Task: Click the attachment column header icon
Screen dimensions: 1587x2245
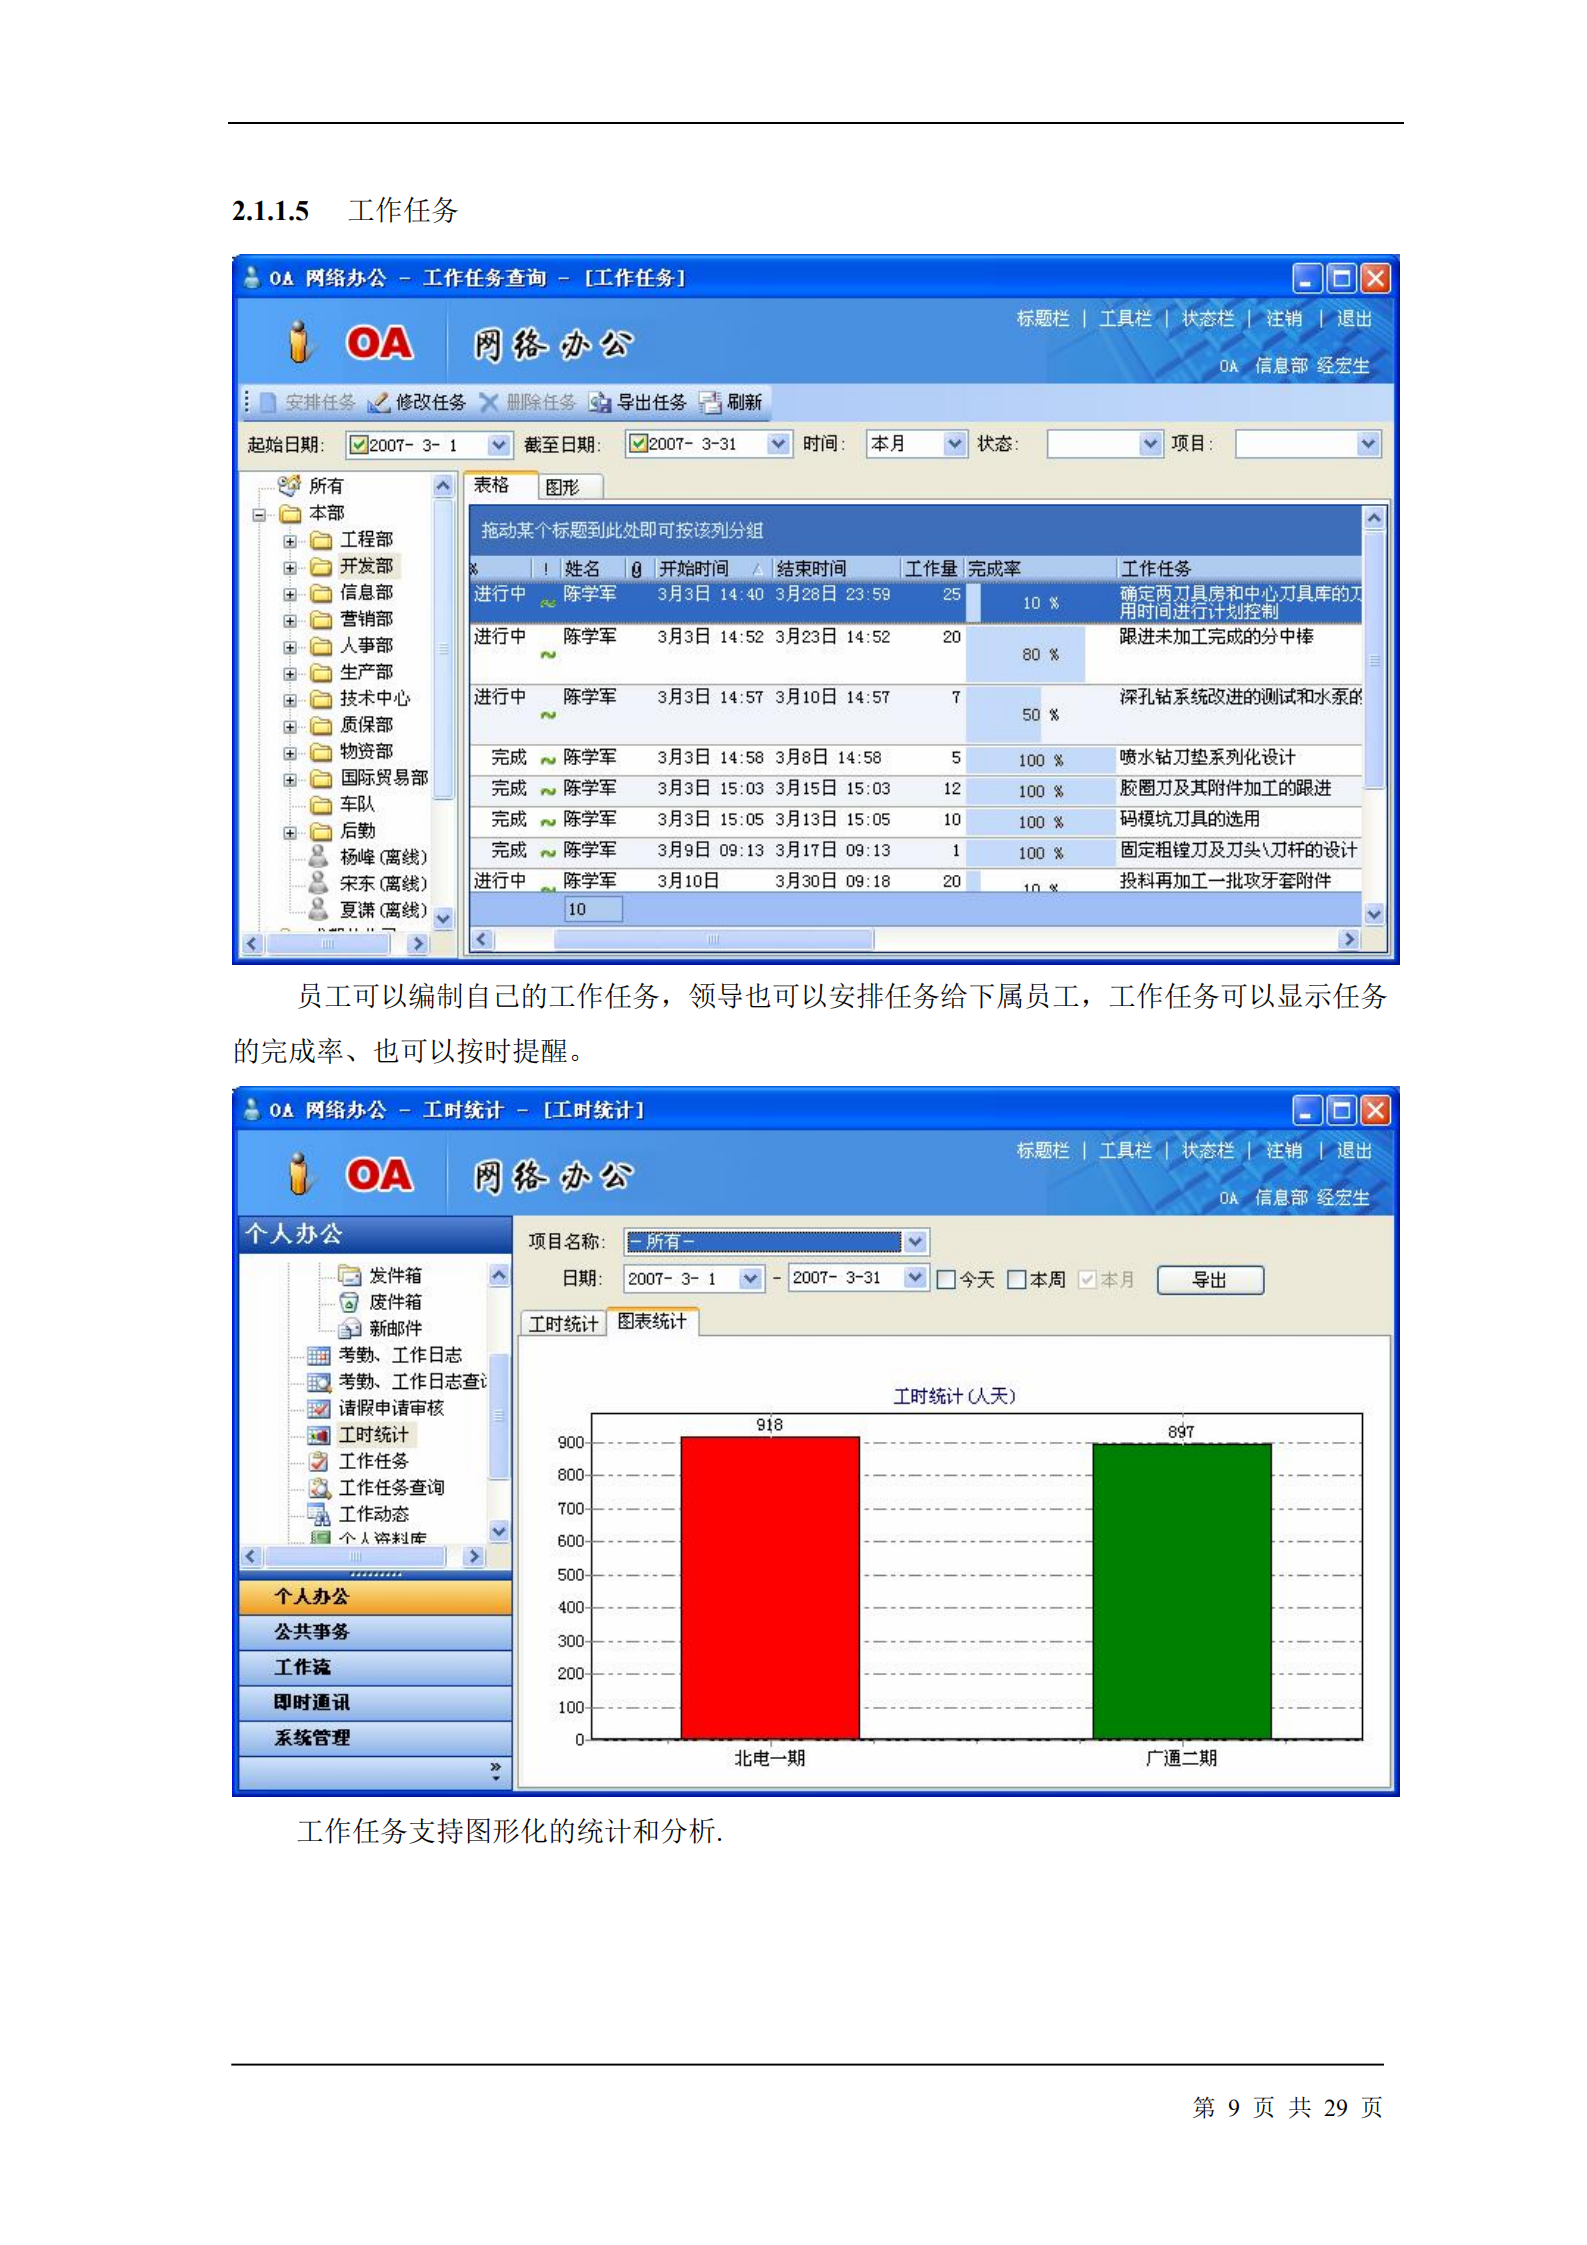Action: coord(635,569)
